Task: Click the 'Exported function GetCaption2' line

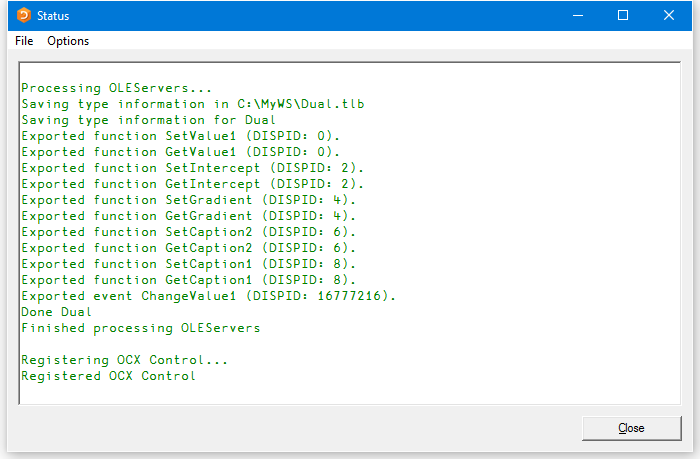Action: click(188, 248)
